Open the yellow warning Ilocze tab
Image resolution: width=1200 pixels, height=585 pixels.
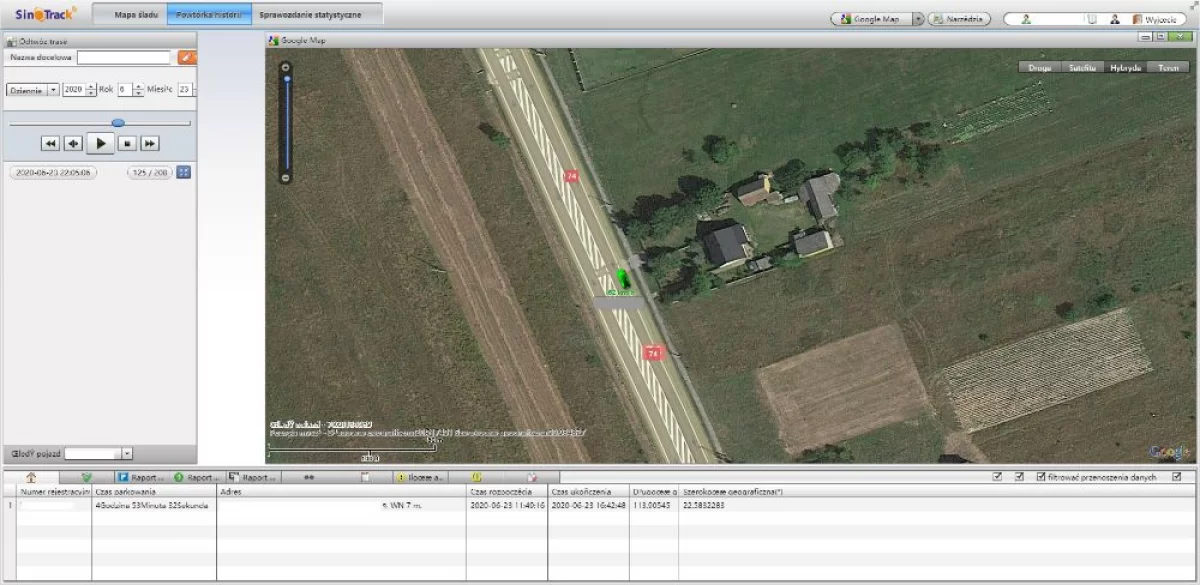click(421, 478)
